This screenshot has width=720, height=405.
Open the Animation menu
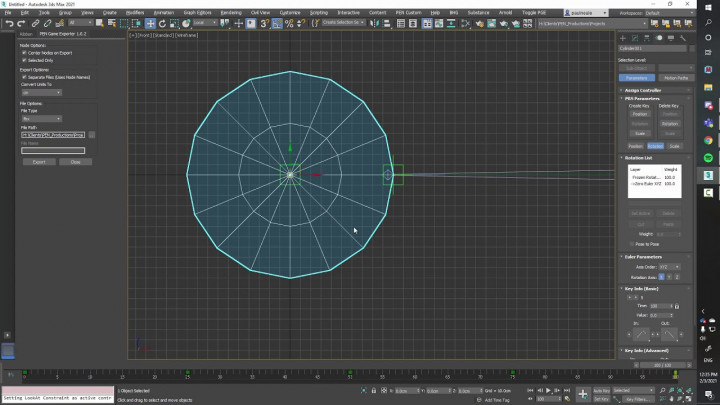163,13
